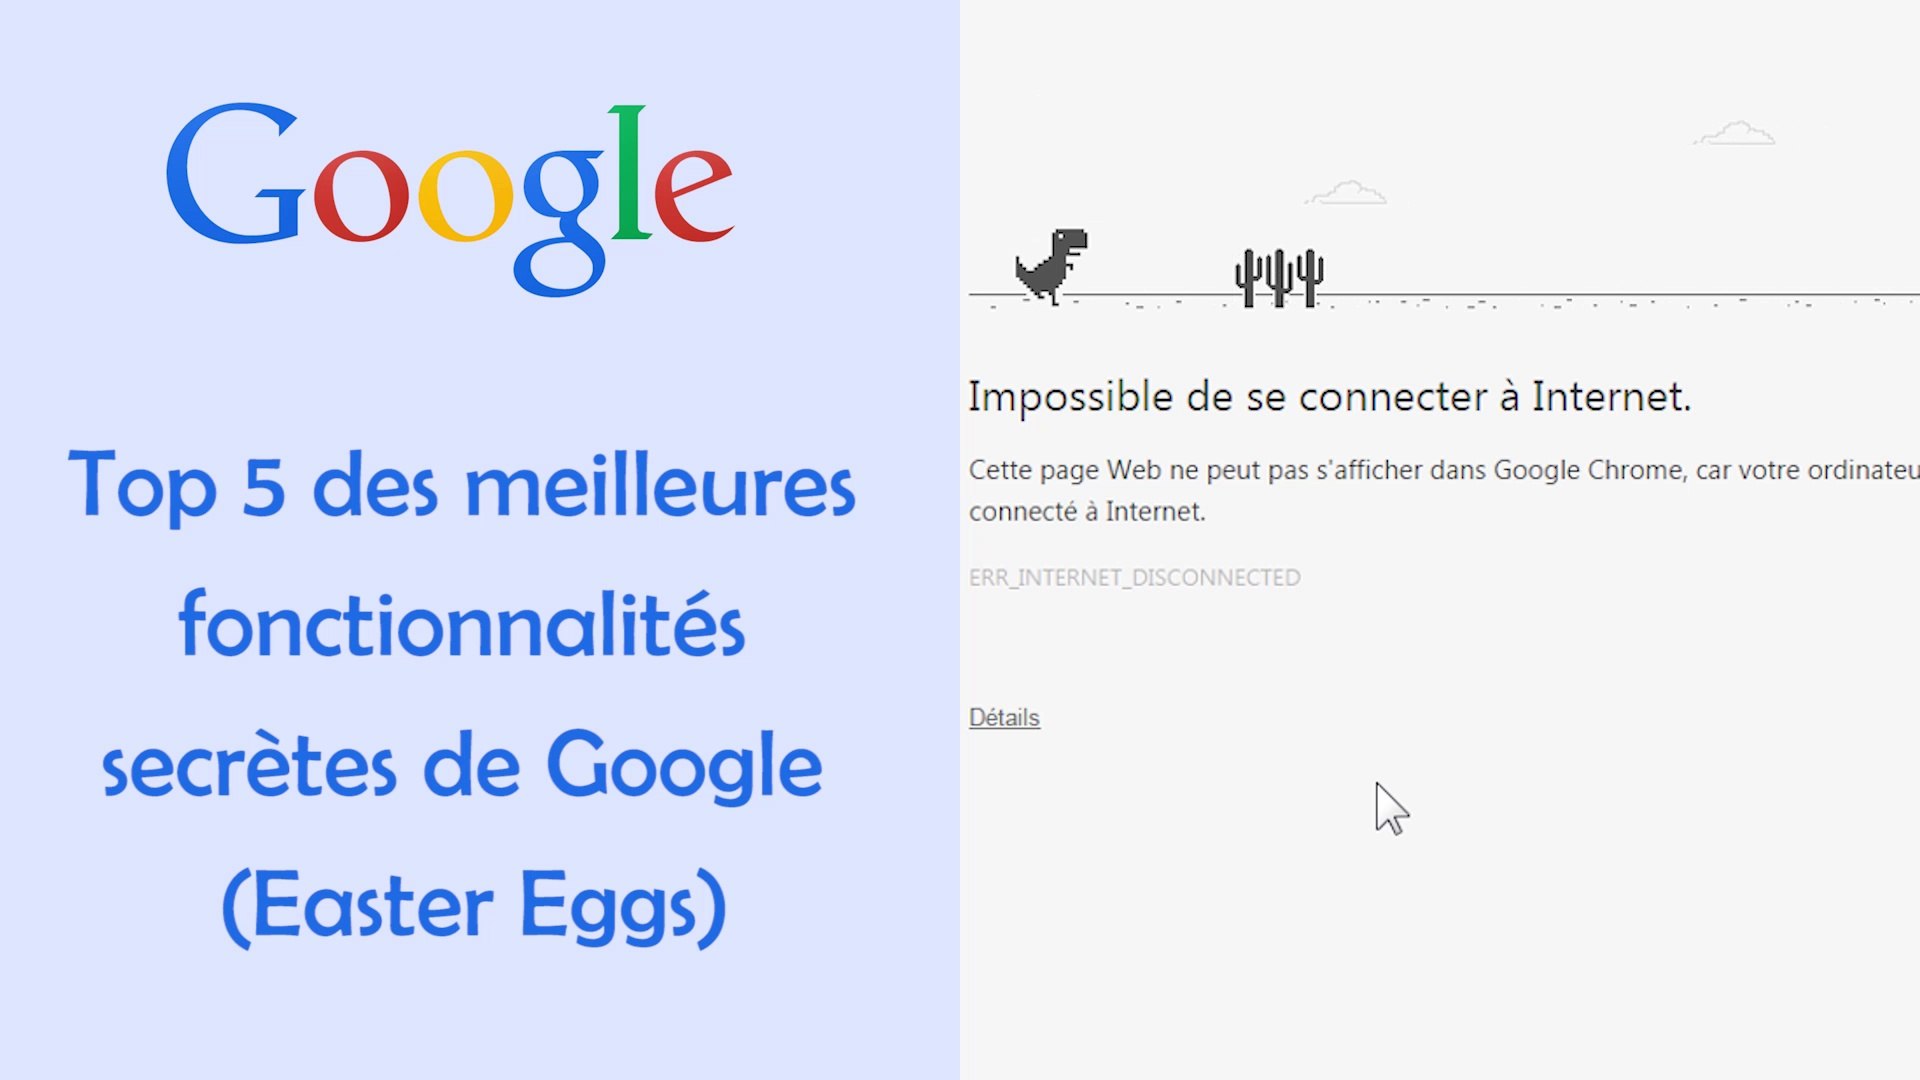Click the green l in Google logo
This screenshot has width=1920, height=1080.
(630, 173)
